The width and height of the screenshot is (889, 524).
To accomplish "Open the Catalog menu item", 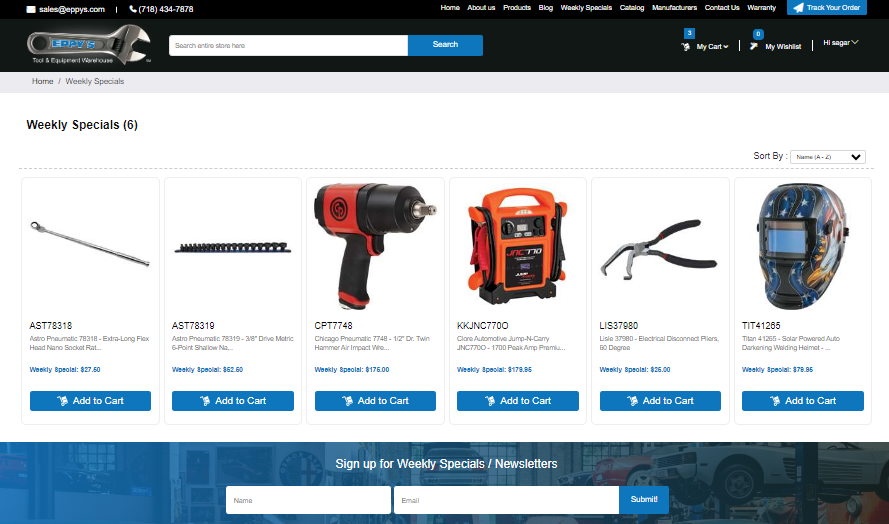I will [x=632, y=7].
